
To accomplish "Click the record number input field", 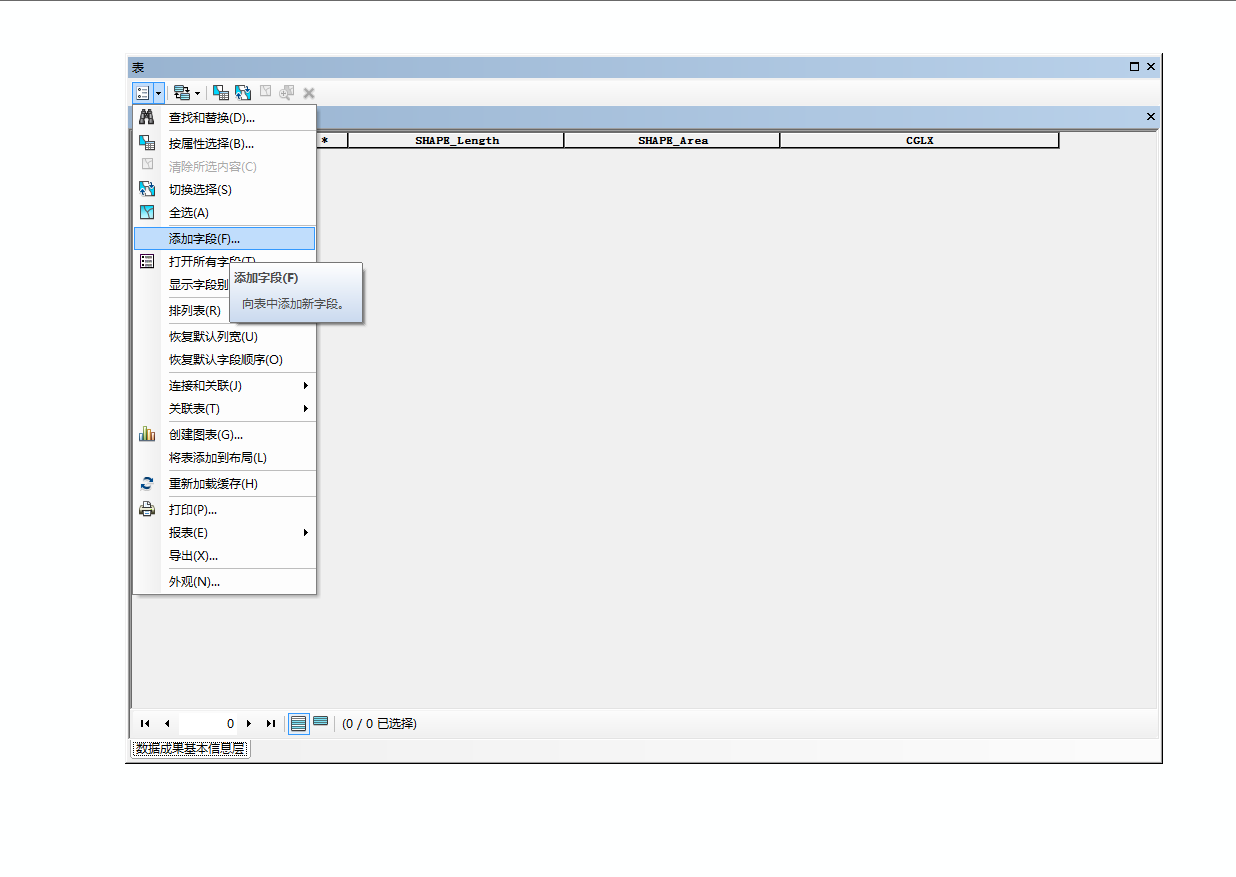I will point(208,723).
